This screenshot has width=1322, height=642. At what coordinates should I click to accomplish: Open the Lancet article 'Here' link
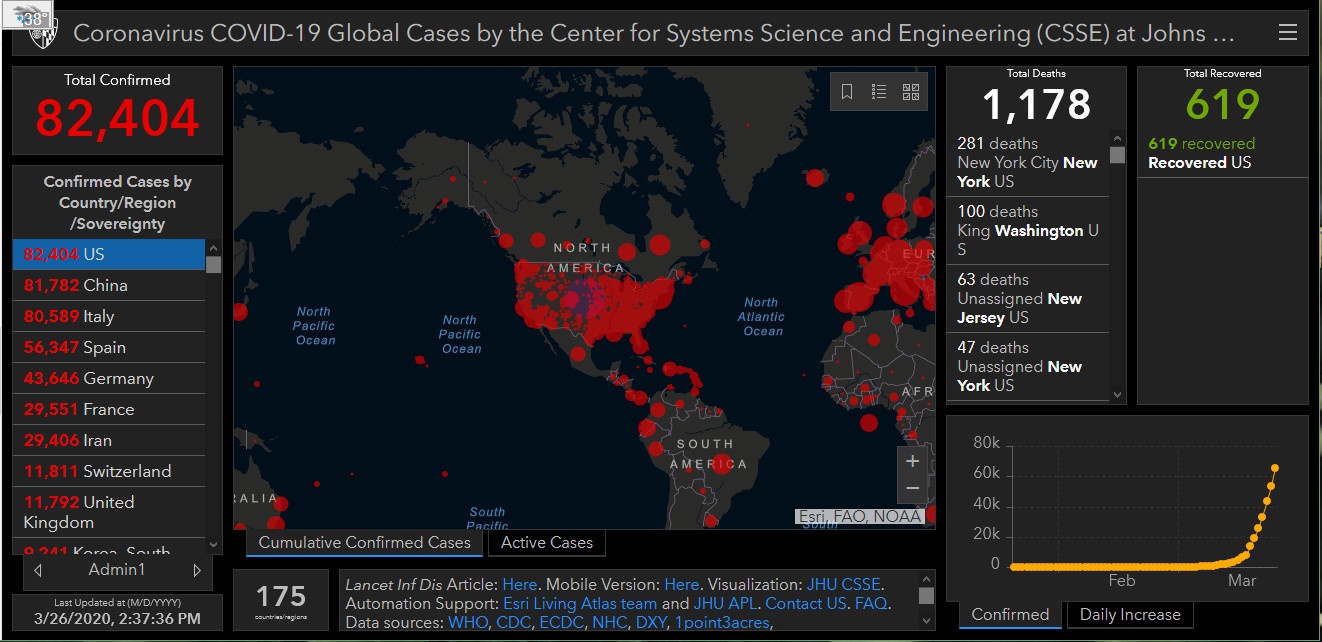click(520, 584)
